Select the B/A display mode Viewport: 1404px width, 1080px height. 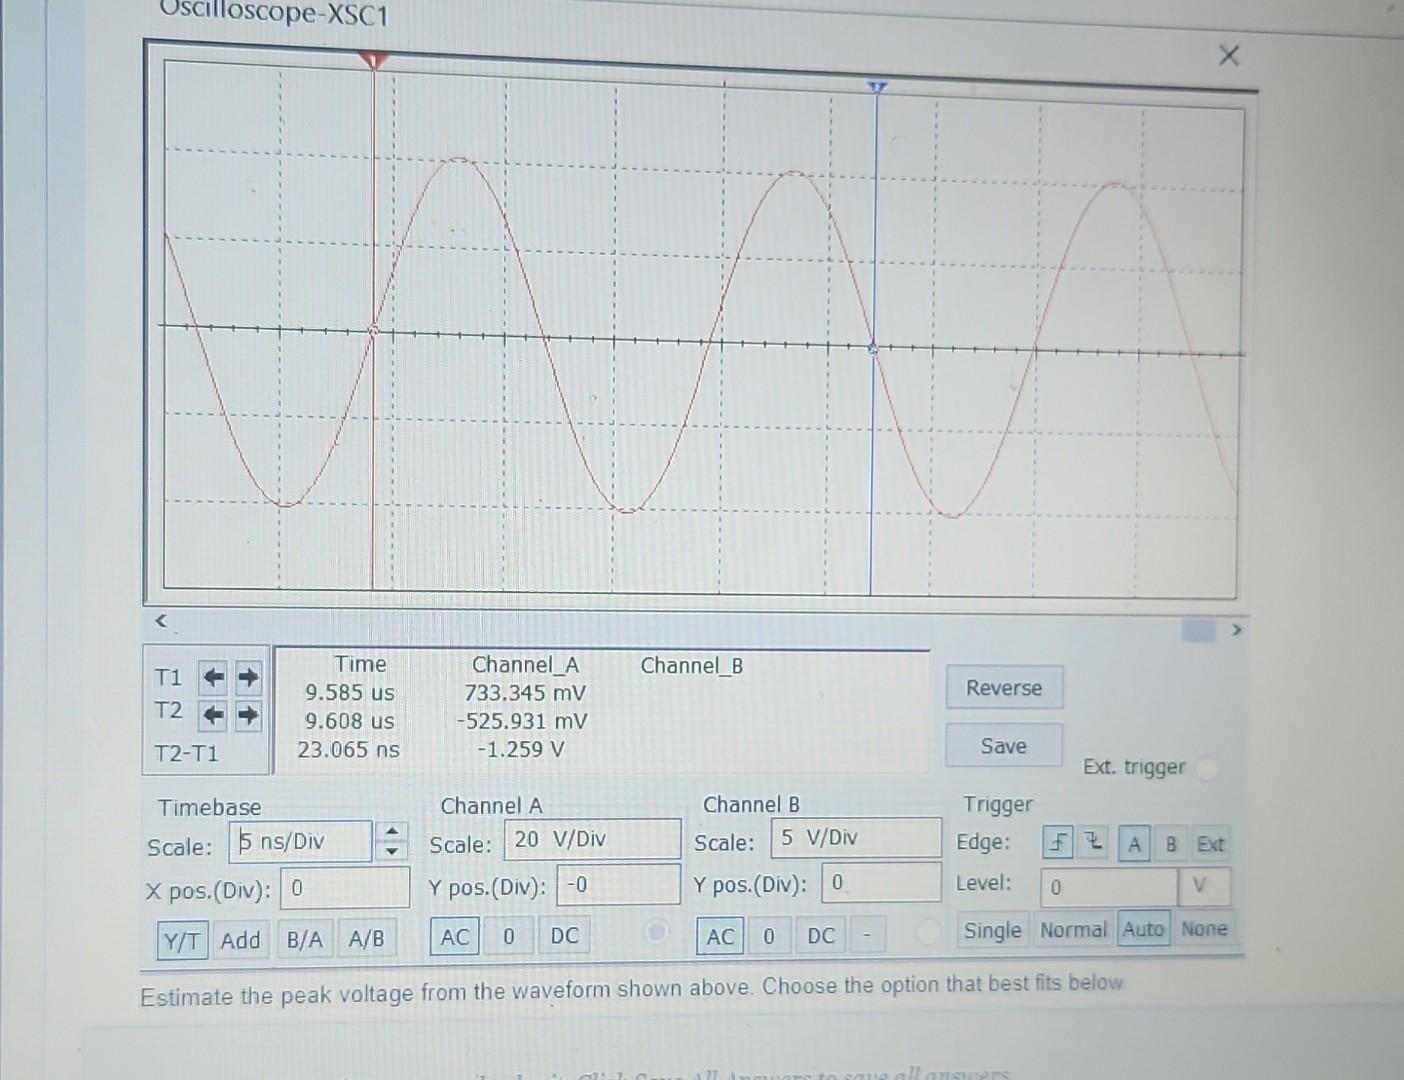304,940
